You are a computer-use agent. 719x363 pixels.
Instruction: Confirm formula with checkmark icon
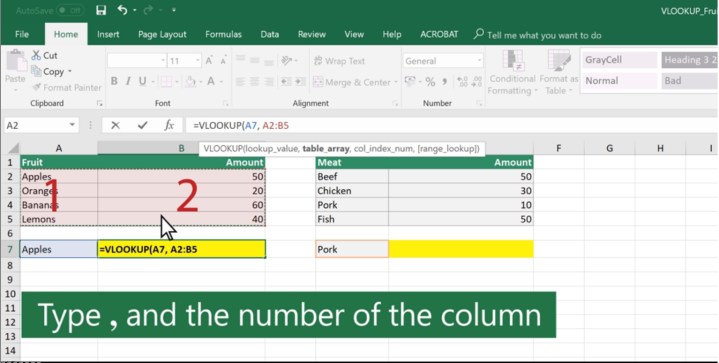(x=143, y=125)
